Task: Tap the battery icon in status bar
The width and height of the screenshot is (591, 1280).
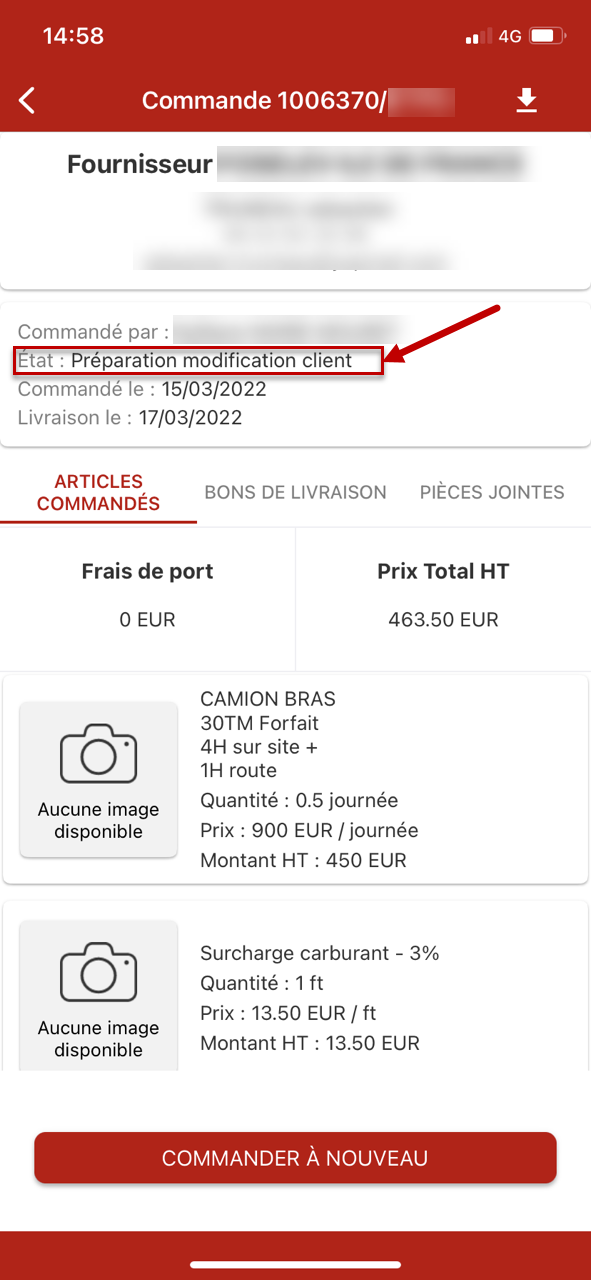Action: point(547,36)
